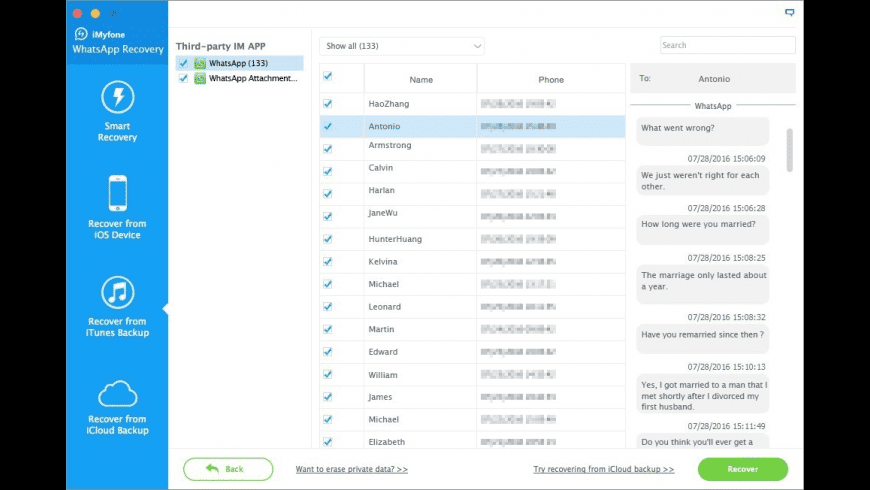
Task: Uncheck the Martin row checkbox
Action: (327, 329)
